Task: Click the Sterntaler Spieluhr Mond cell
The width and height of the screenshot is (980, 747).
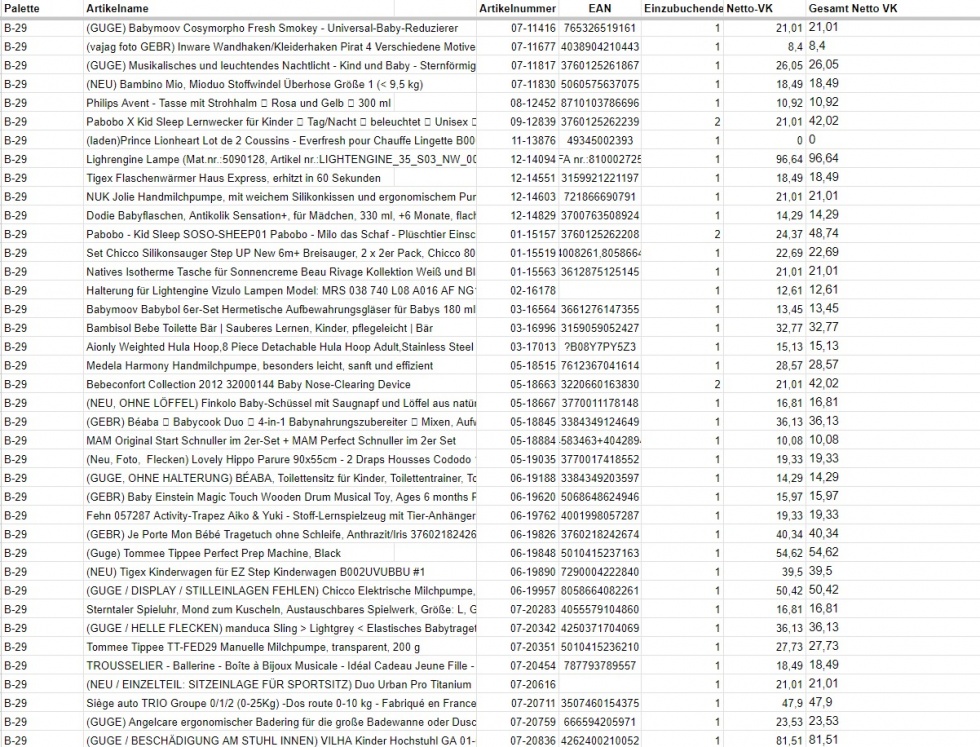Action: (x=281, y=609)
